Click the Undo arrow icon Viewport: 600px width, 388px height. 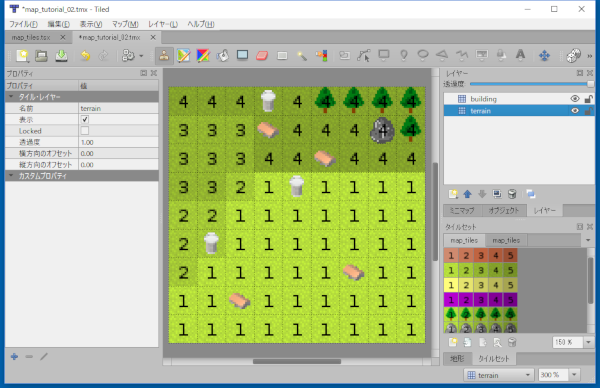click(x=85, y=56)
